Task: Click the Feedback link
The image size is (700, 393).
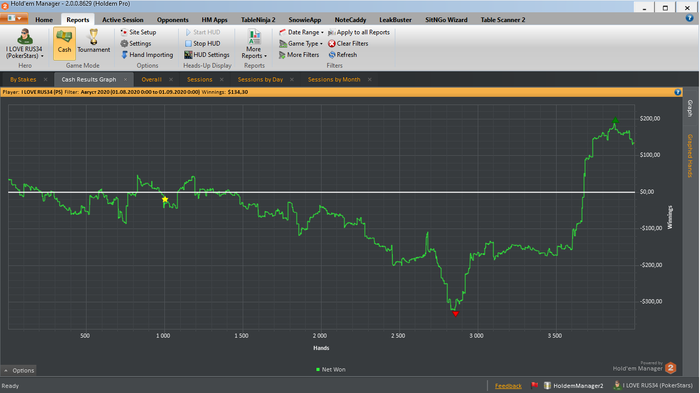Action: pyautogui.click(x=508, y=386)
